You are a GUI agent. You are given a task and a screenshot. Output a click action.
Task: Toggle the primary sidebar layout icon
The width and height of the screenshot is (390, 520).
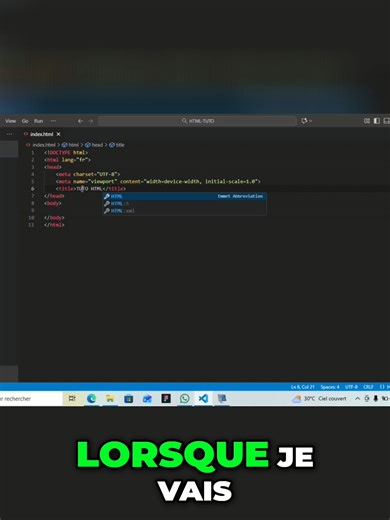pos(377,121)
